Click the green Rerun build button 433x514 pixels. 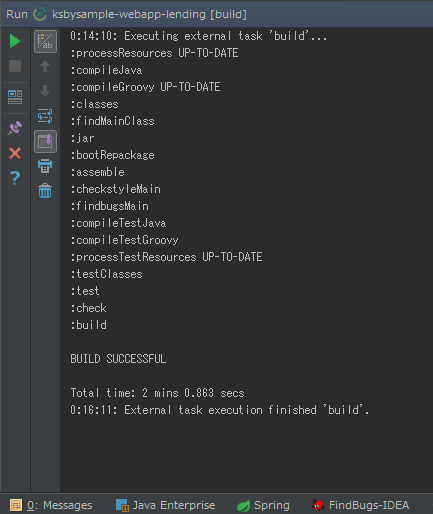point(15,41)
